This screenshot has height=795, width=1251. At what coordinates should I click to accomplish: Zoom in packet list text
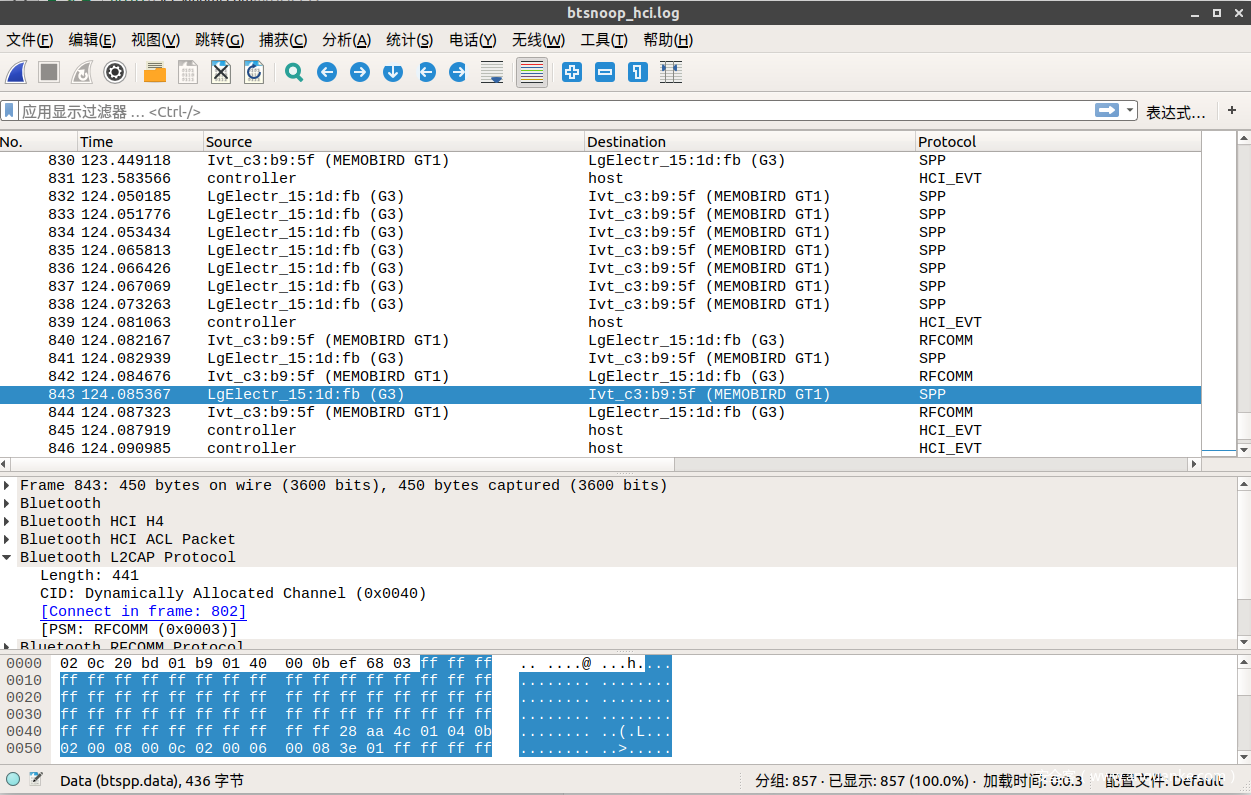click(x=572, y=72)
